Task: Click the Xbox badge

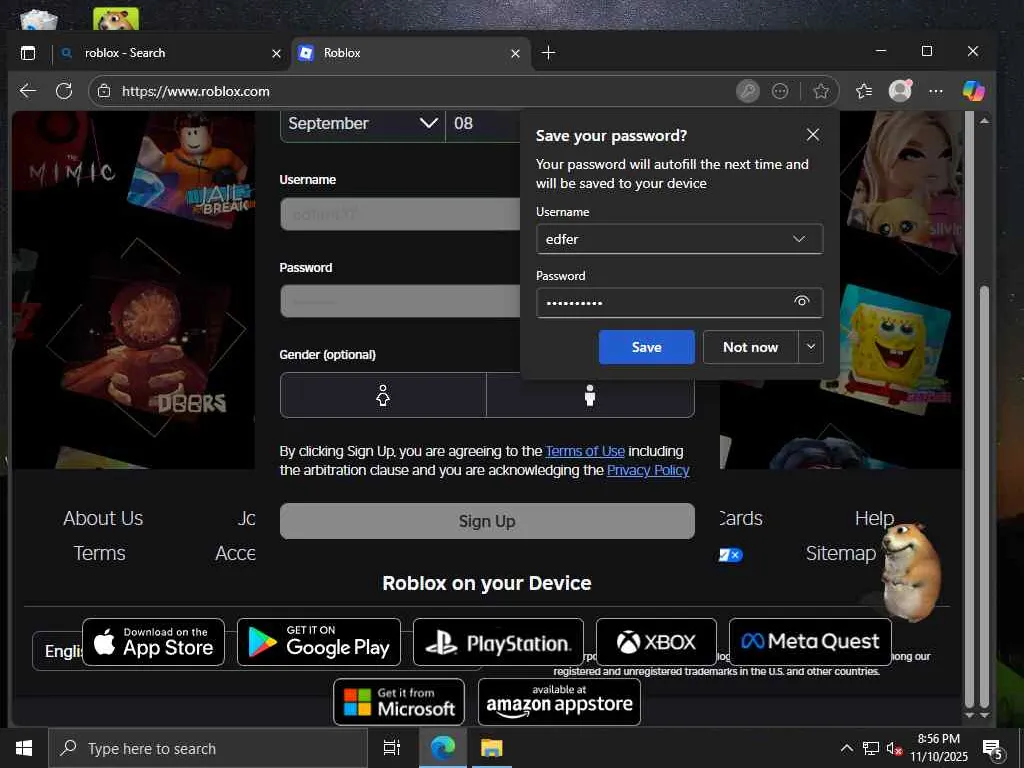Action: coord(656,642)
